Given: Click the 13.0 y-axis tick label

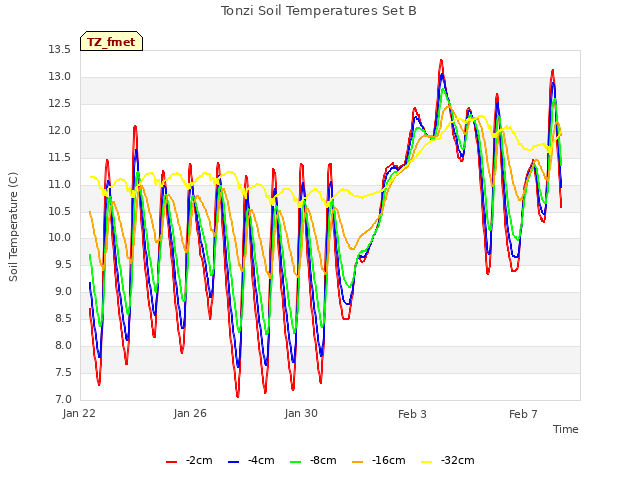Looking at the screenshot, I should click(60, 77).
